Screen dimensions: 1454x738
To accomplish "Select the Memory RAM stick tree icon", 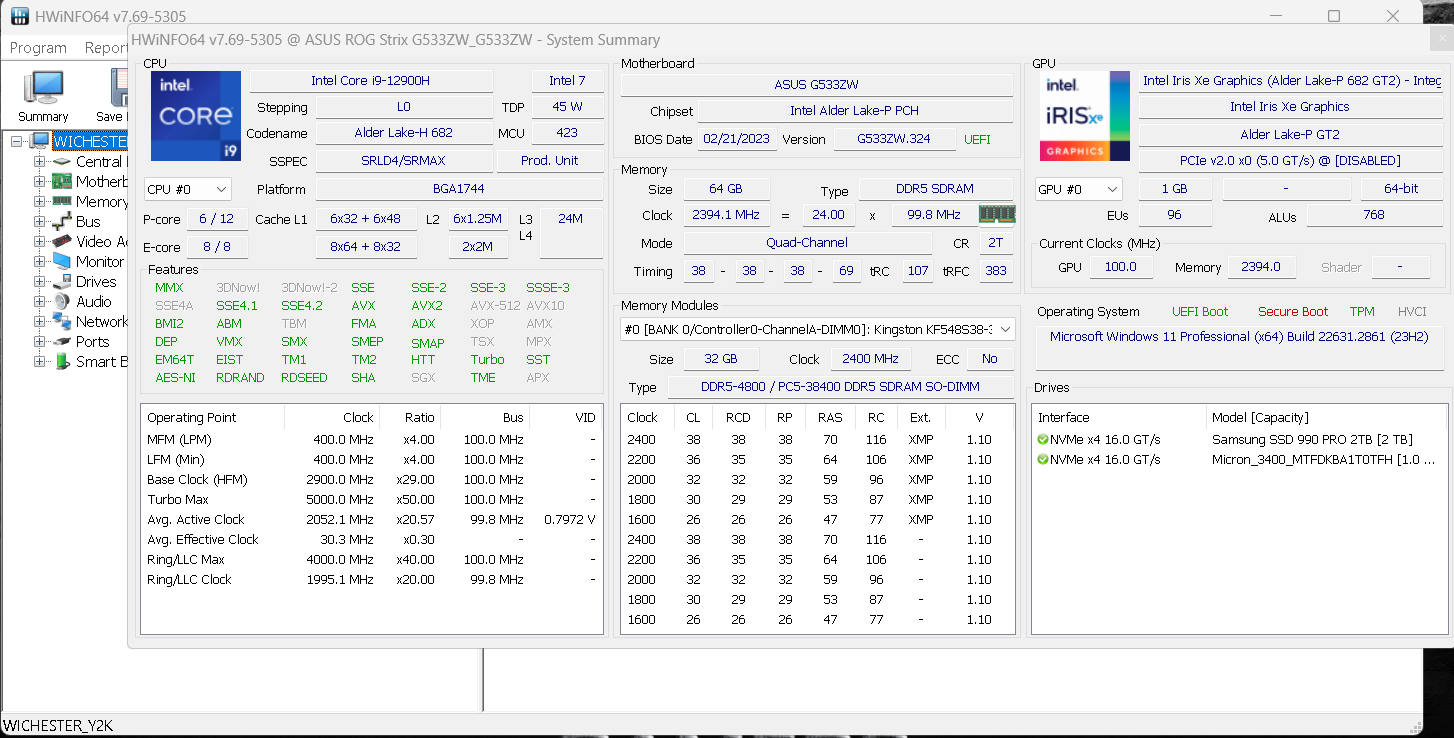I will click(62, 202).
